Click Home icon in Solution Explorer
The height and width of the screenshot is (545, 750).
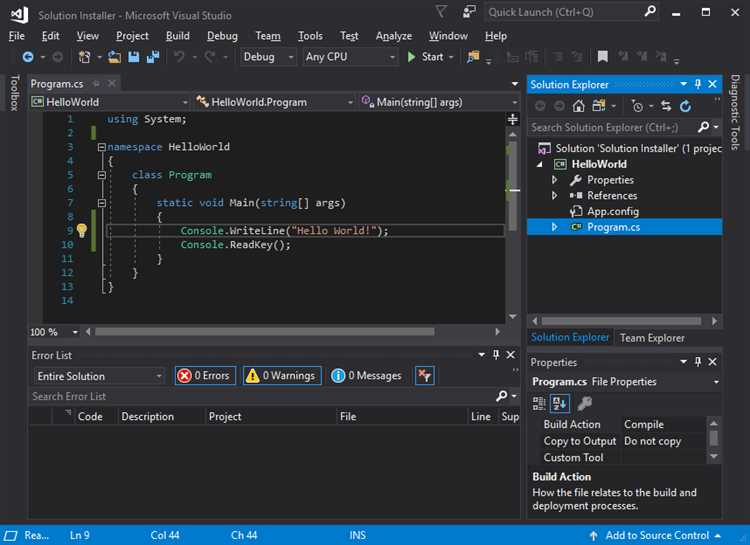pyautogui.click(x=579, y=106)
